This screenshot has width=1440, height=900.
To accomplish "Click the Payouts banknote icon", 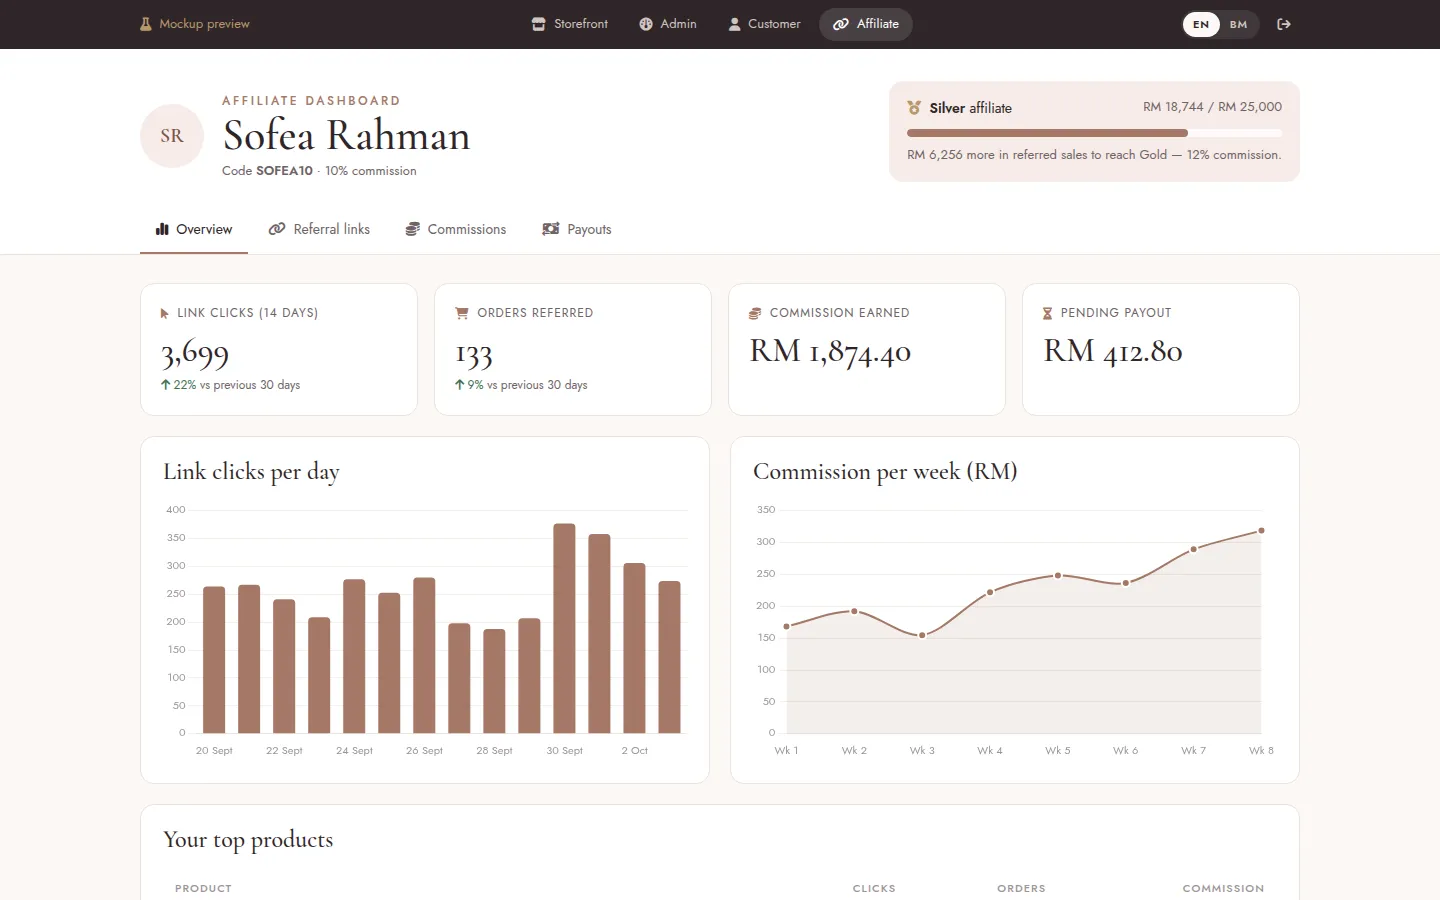I will tap(551, 229).
